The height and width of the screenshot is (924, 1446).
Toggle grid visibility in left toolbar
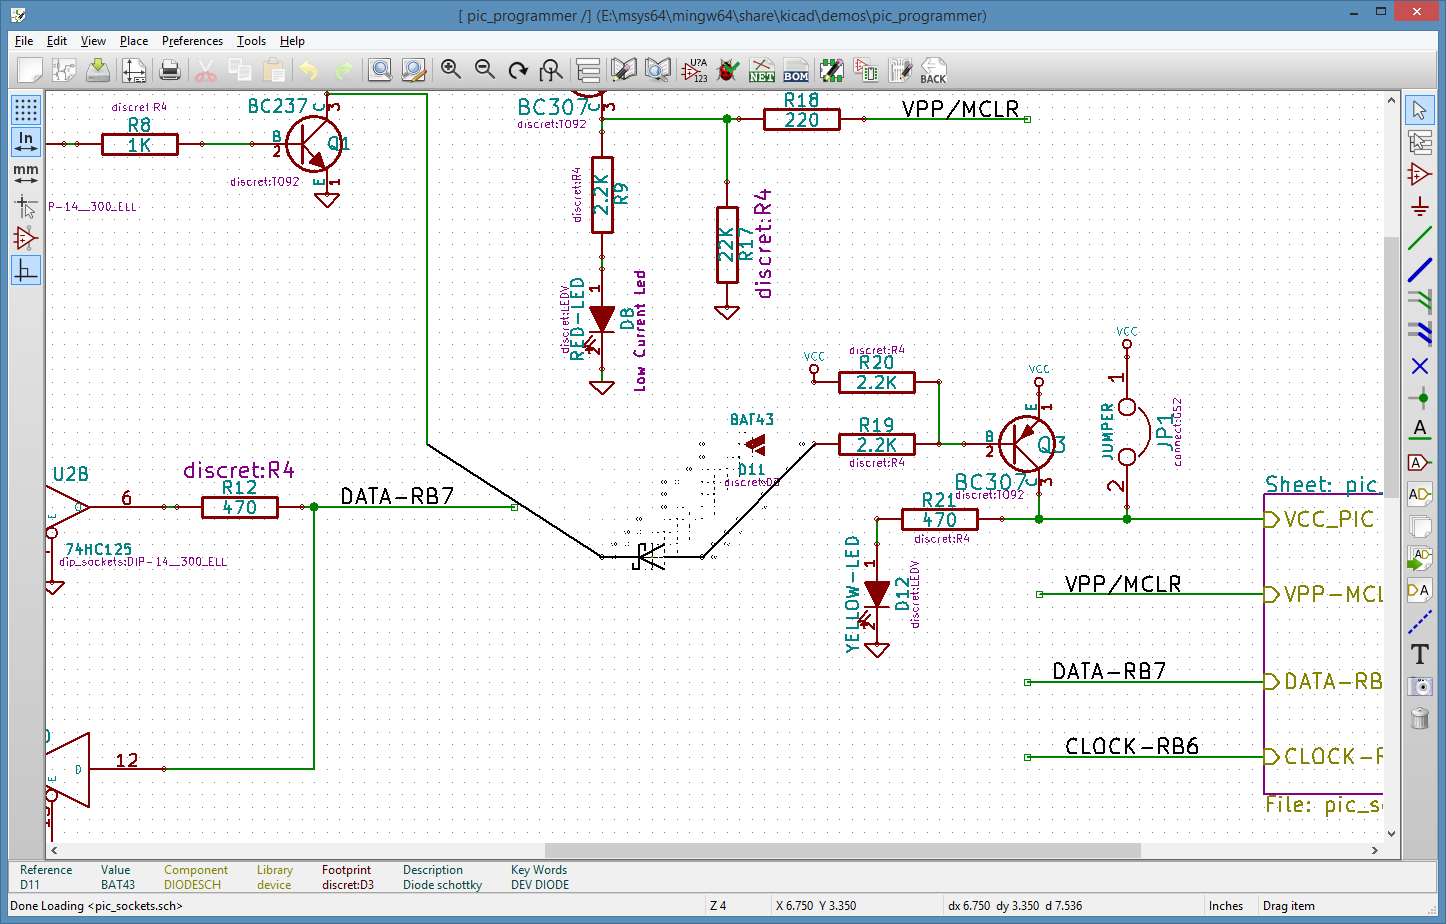click(x=26, y=109)
